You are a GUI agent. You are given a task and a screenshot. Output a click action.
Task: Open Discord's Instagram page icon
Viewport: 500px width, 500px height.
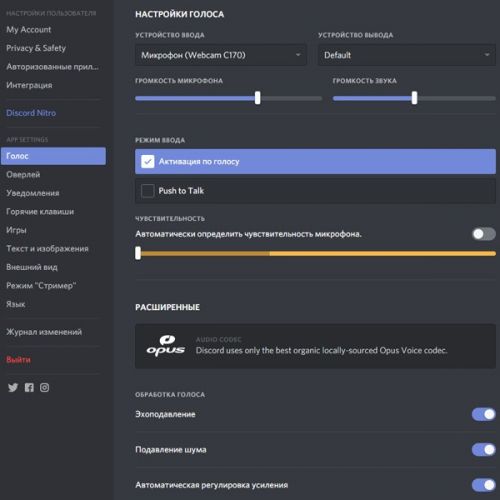coord(44,387)
